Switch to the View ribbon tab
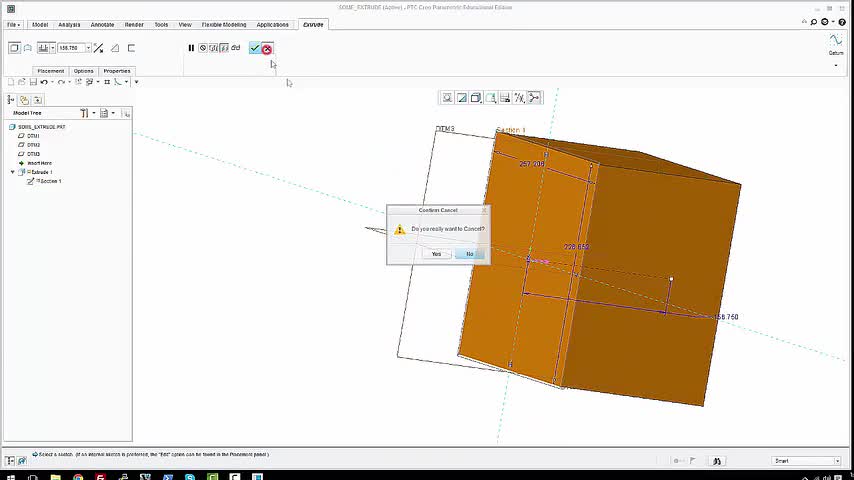854x480 pixels. 185,25
